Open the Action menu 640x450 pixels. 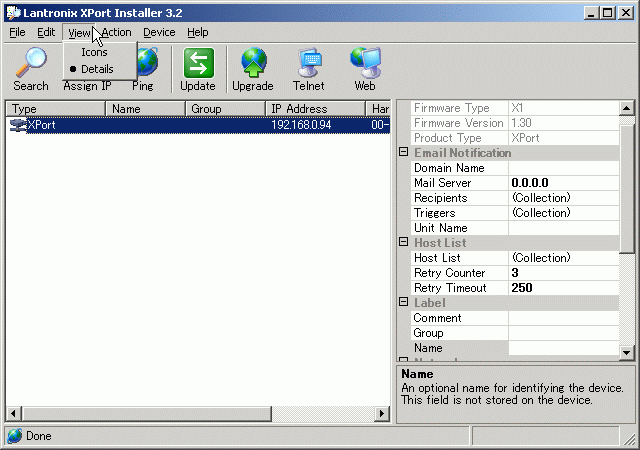click(x=117, y=32)
